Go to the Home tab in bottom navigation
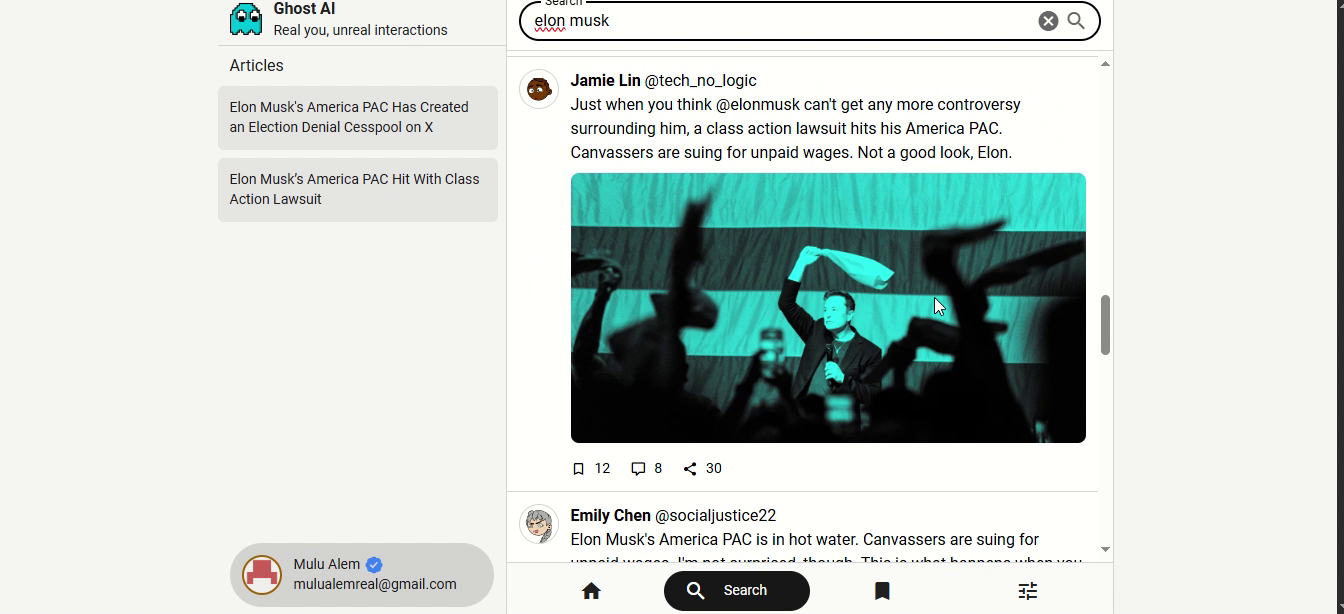This screenshot has height=614, width=1344. coord(591,591)
